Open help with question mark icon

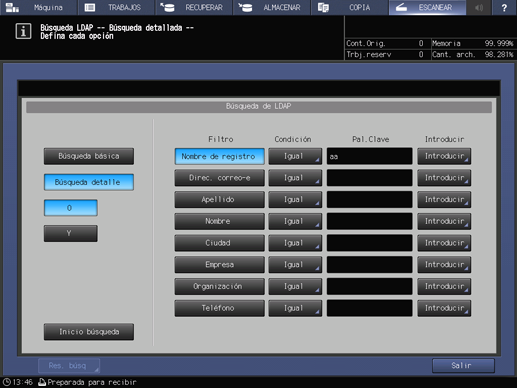504,7
